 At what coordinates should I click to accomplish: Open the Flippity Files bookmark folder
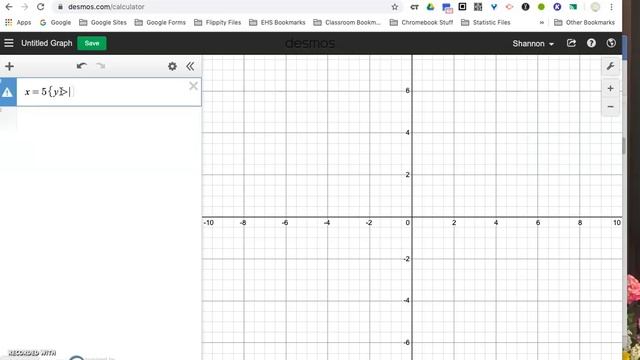pyautogui.click(x=218, y=22)
